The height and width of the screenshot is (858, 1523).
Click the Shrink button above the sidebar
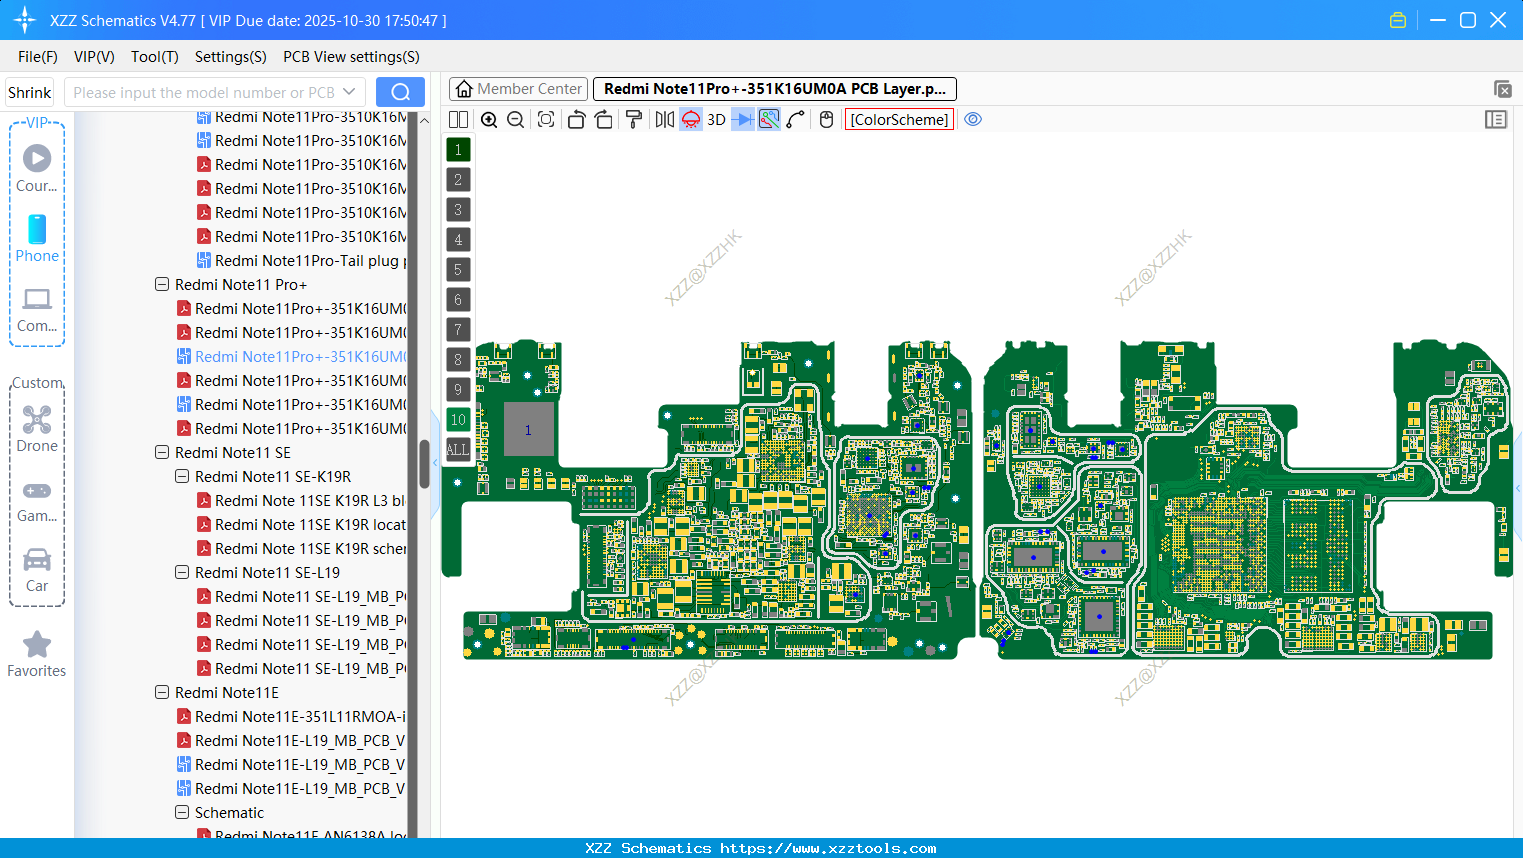(x=29, y=91)
